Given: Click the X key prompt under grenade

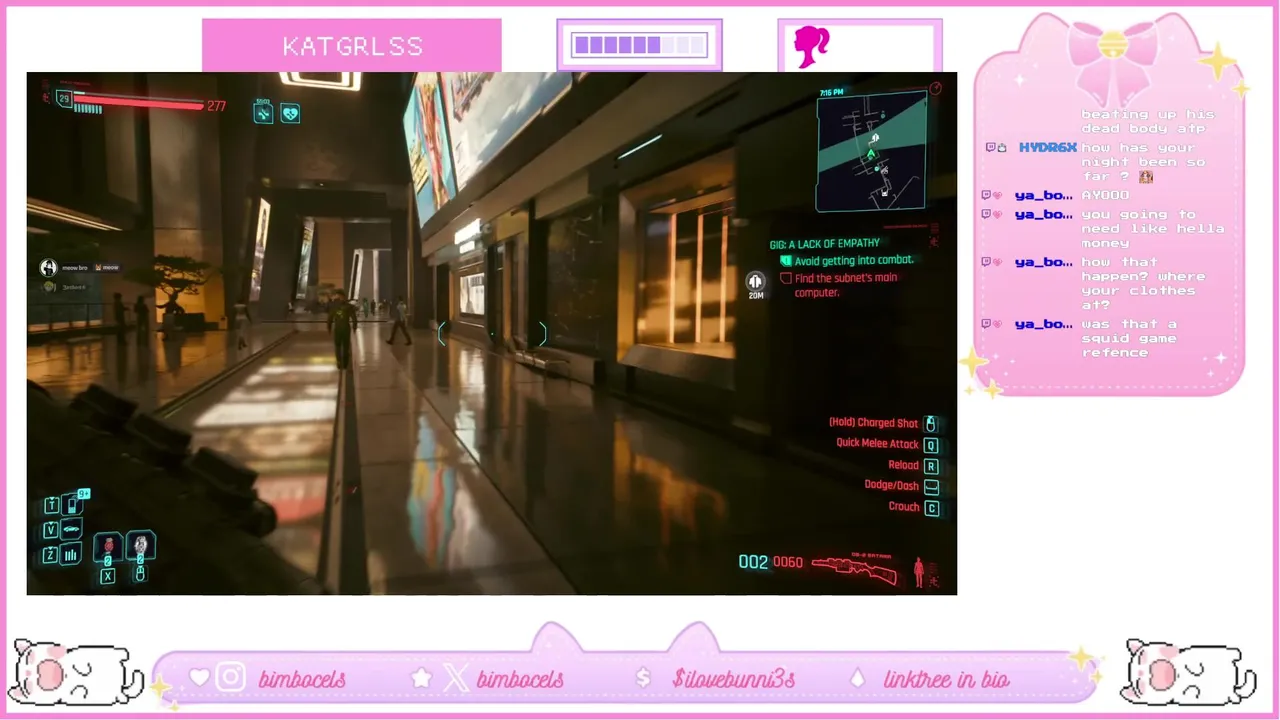Looking at the screenshot, I should pyautogui.click(x=108, y=576).
